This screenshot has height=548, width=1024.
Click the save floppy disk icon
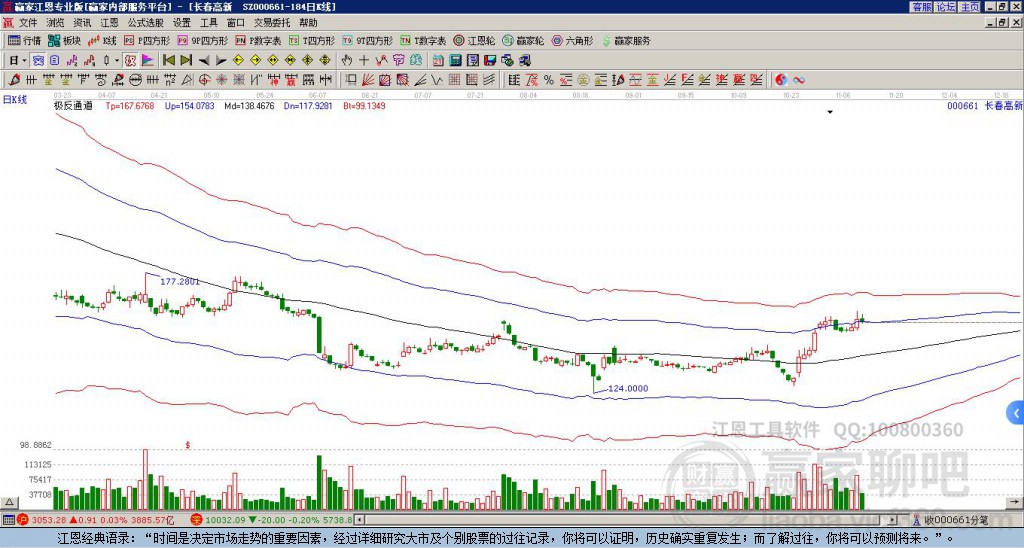point(490,61)
